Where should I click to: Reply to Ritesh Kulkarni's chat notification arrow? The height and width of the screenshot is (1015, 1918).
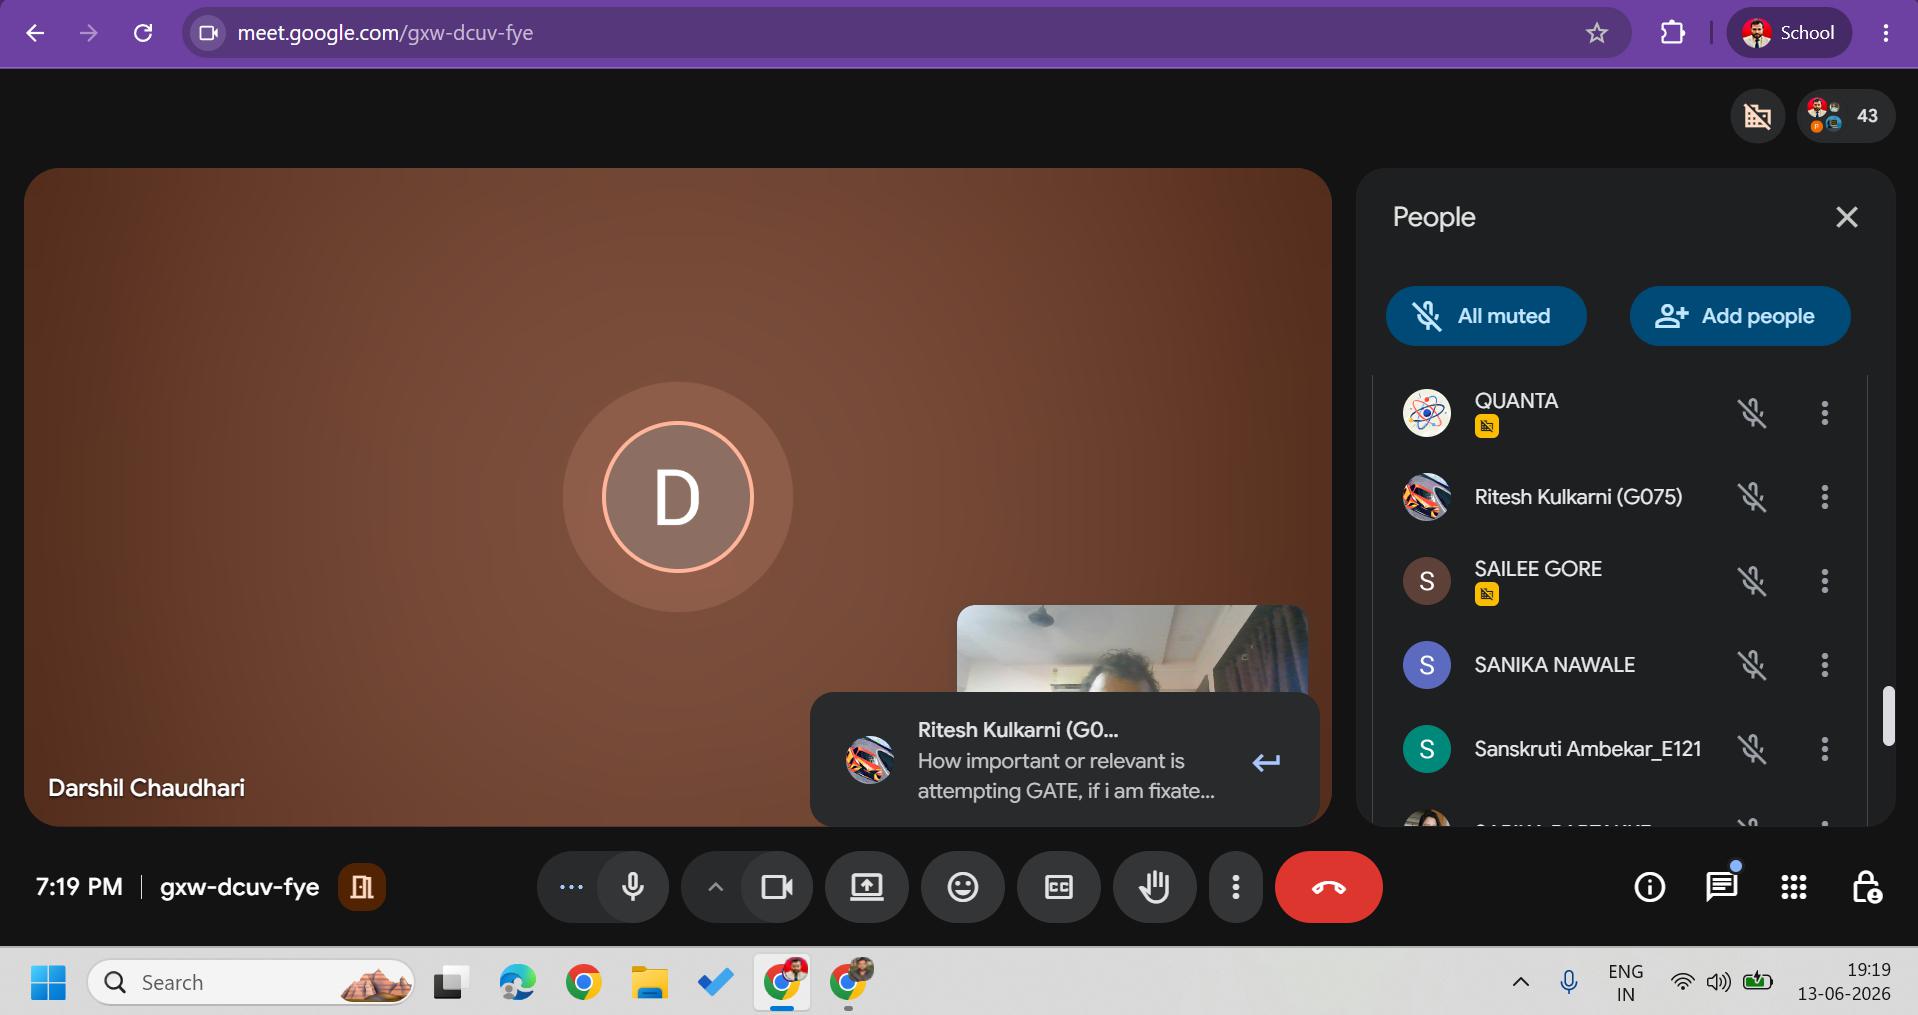(x=1266, y=763)
